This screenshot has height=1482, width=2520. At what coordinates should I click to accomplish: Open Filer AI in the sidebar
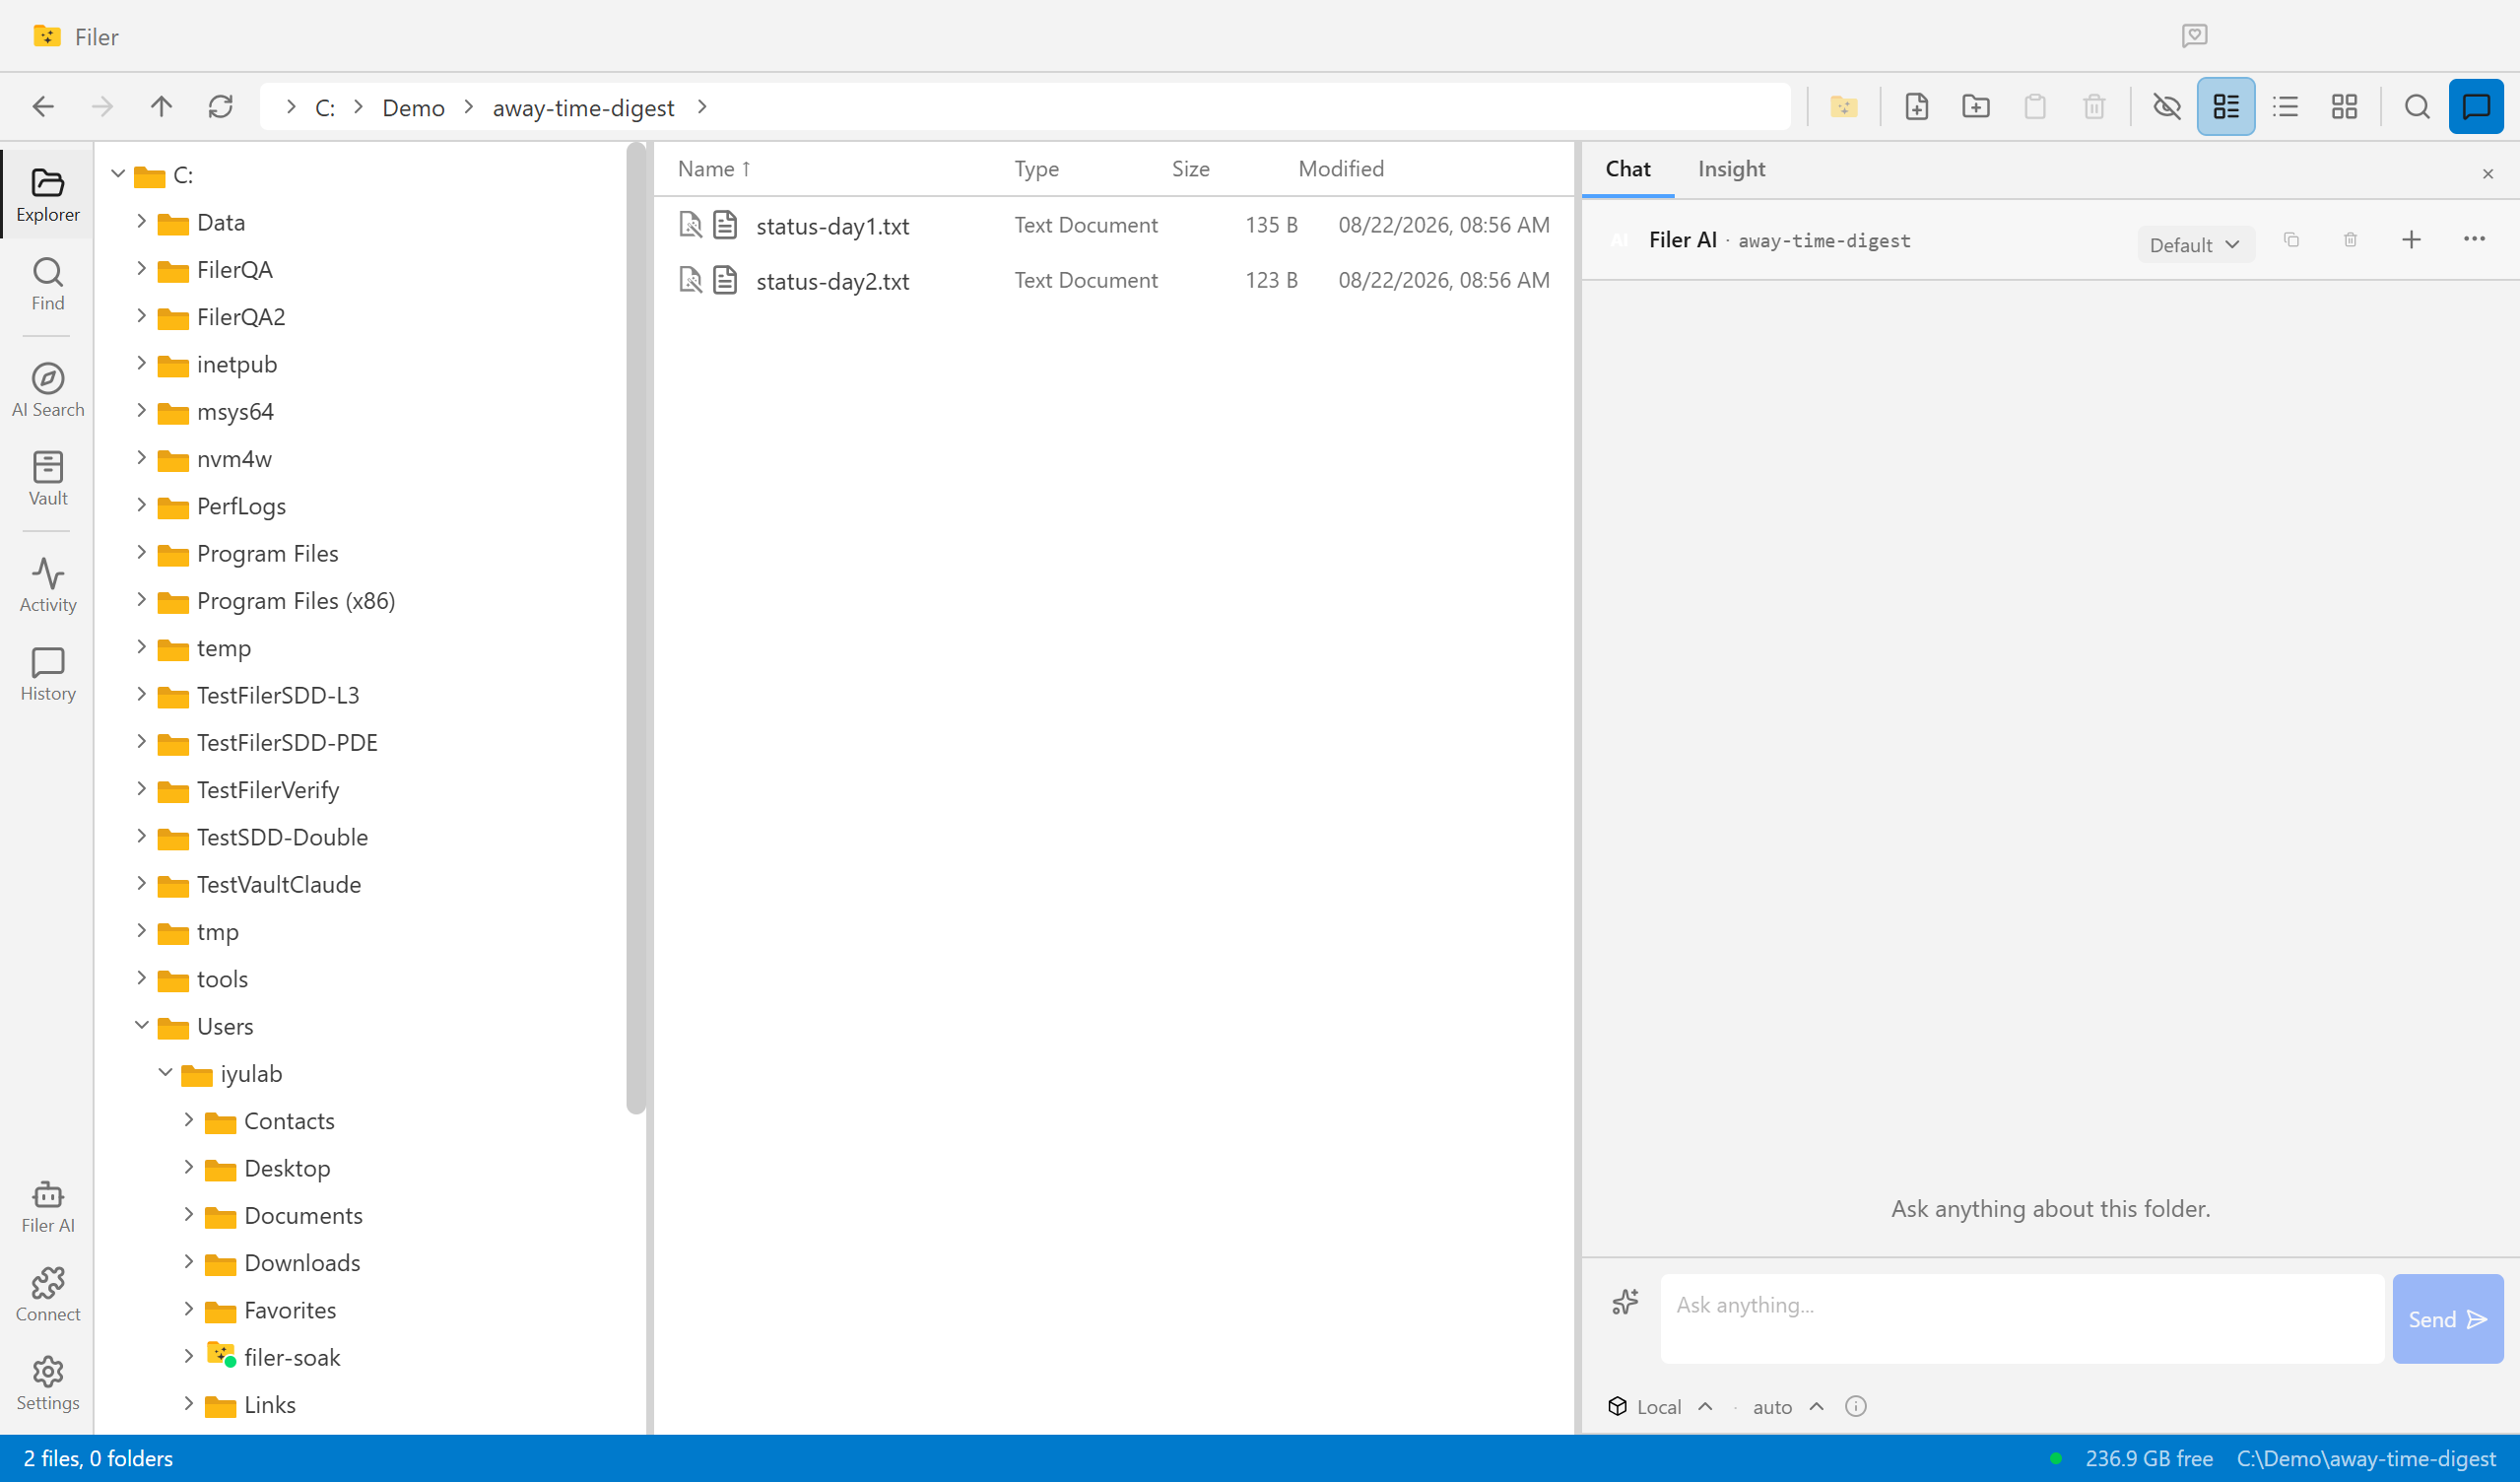coord(48,1207)
